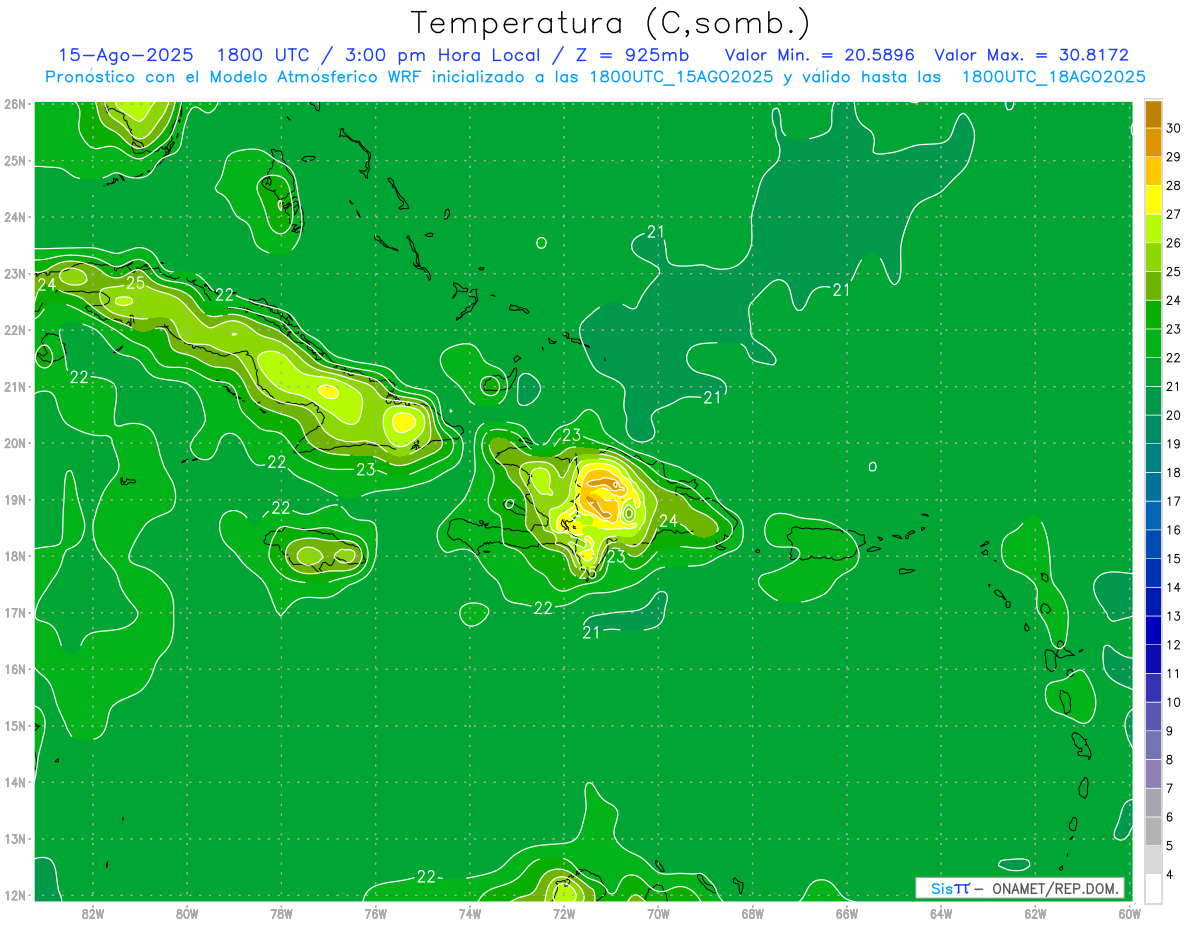Select the color bar swatch between 29 and 30
Image resolution: width=1200 pixels, height=927 pixels.
[x=1153, y=142]
